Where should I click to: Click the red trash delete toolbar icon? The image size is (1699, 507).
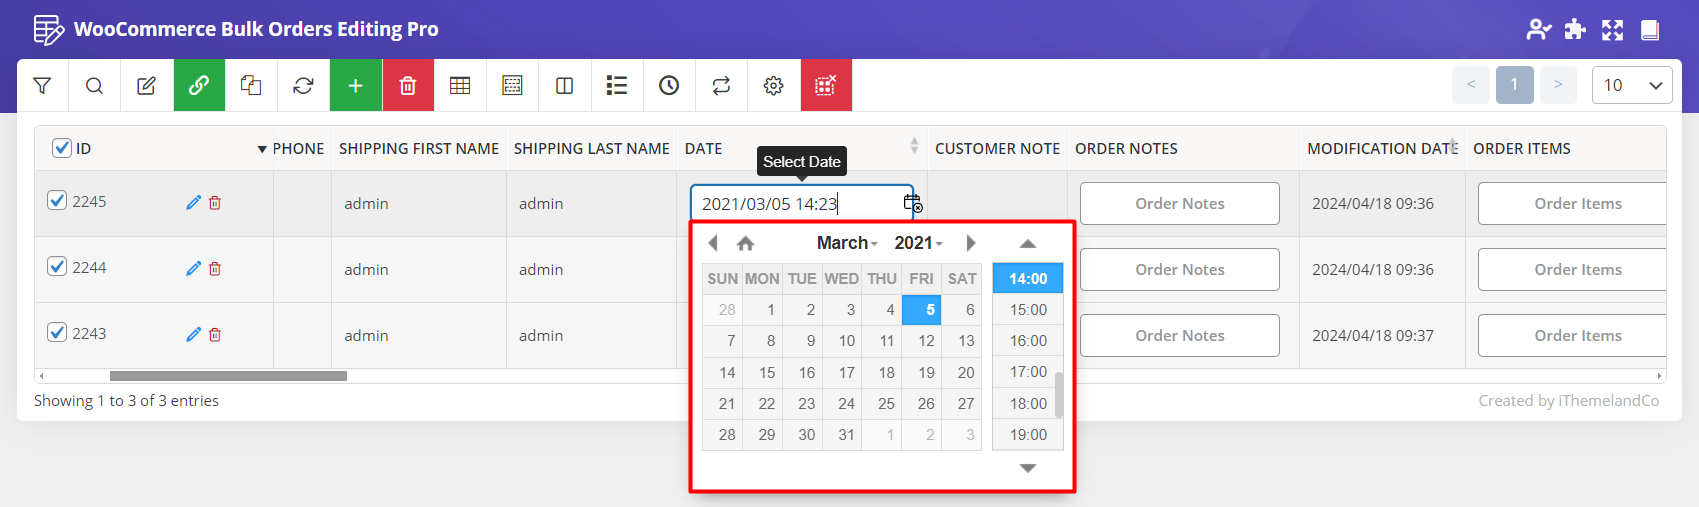(x=408, y=86)
